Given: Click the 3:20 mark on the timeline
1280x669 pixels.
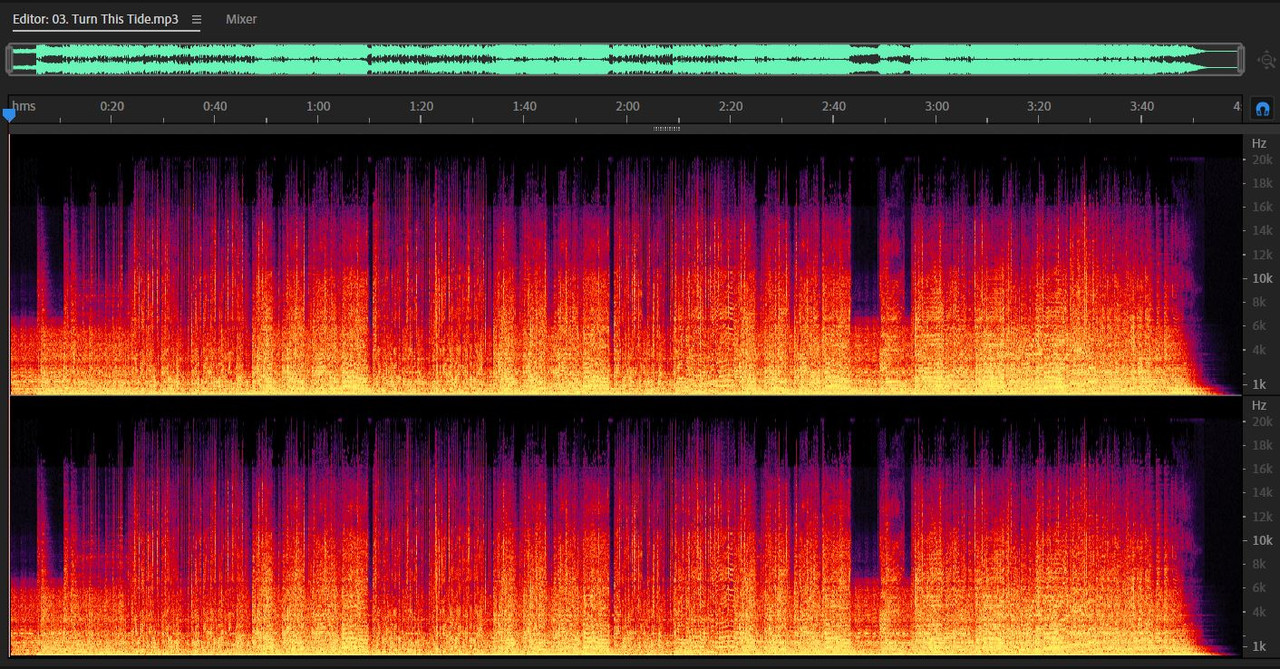Looking at the screenshot, I should [x=1039, y=106].
